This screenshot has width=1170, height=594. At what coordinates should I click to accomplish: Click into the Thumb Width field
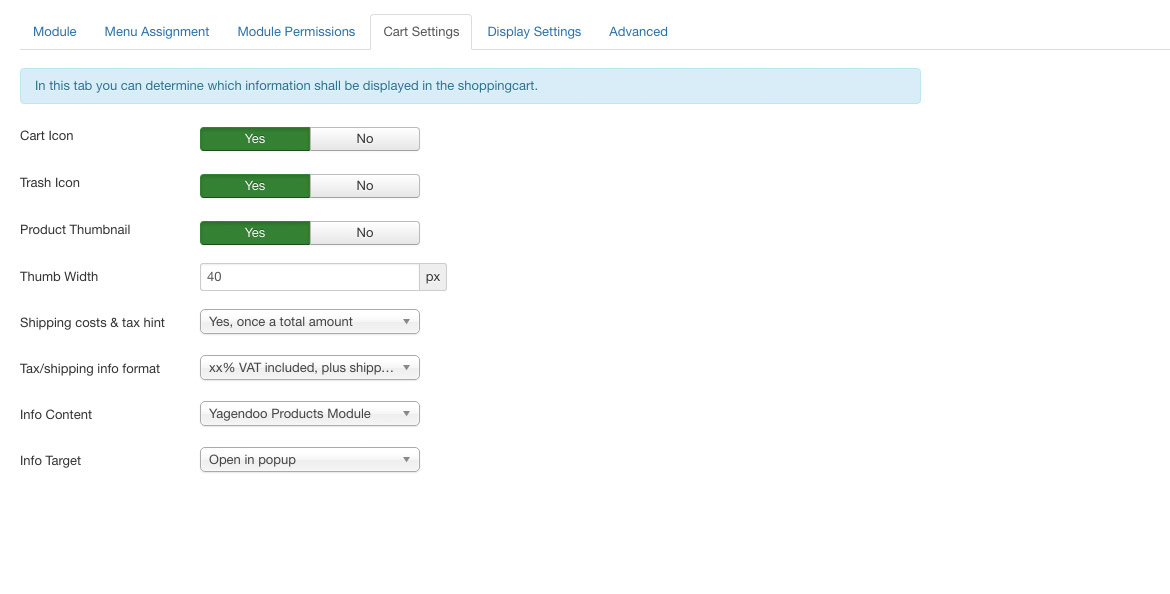(x=310, y=277)
